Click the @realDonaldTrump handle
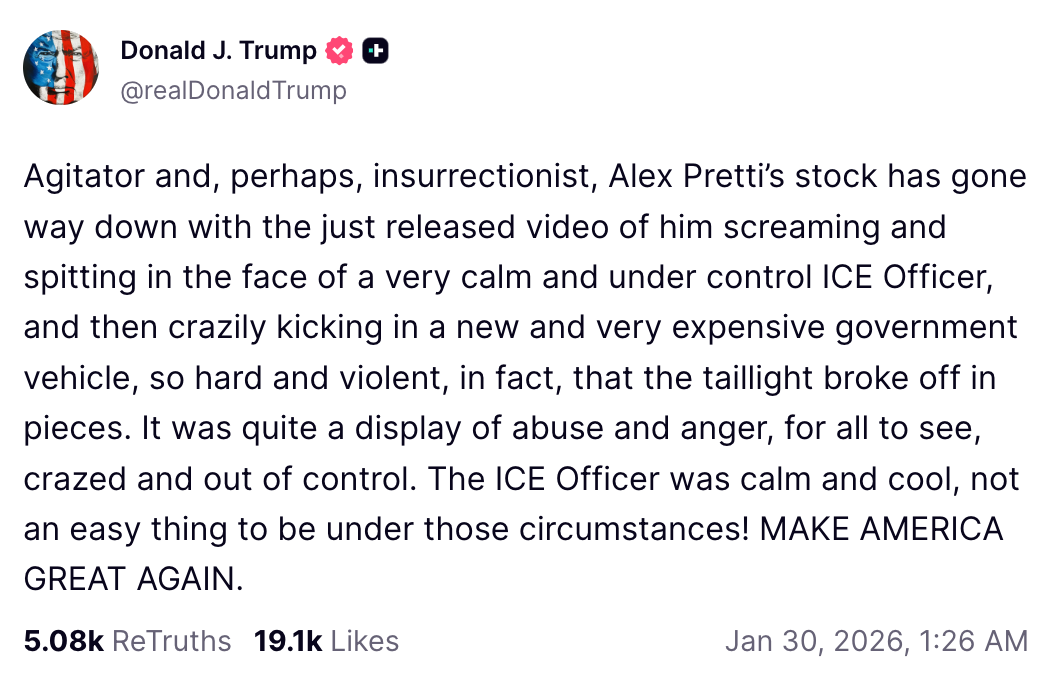1056x680 pixels. [x=233, y=91]
